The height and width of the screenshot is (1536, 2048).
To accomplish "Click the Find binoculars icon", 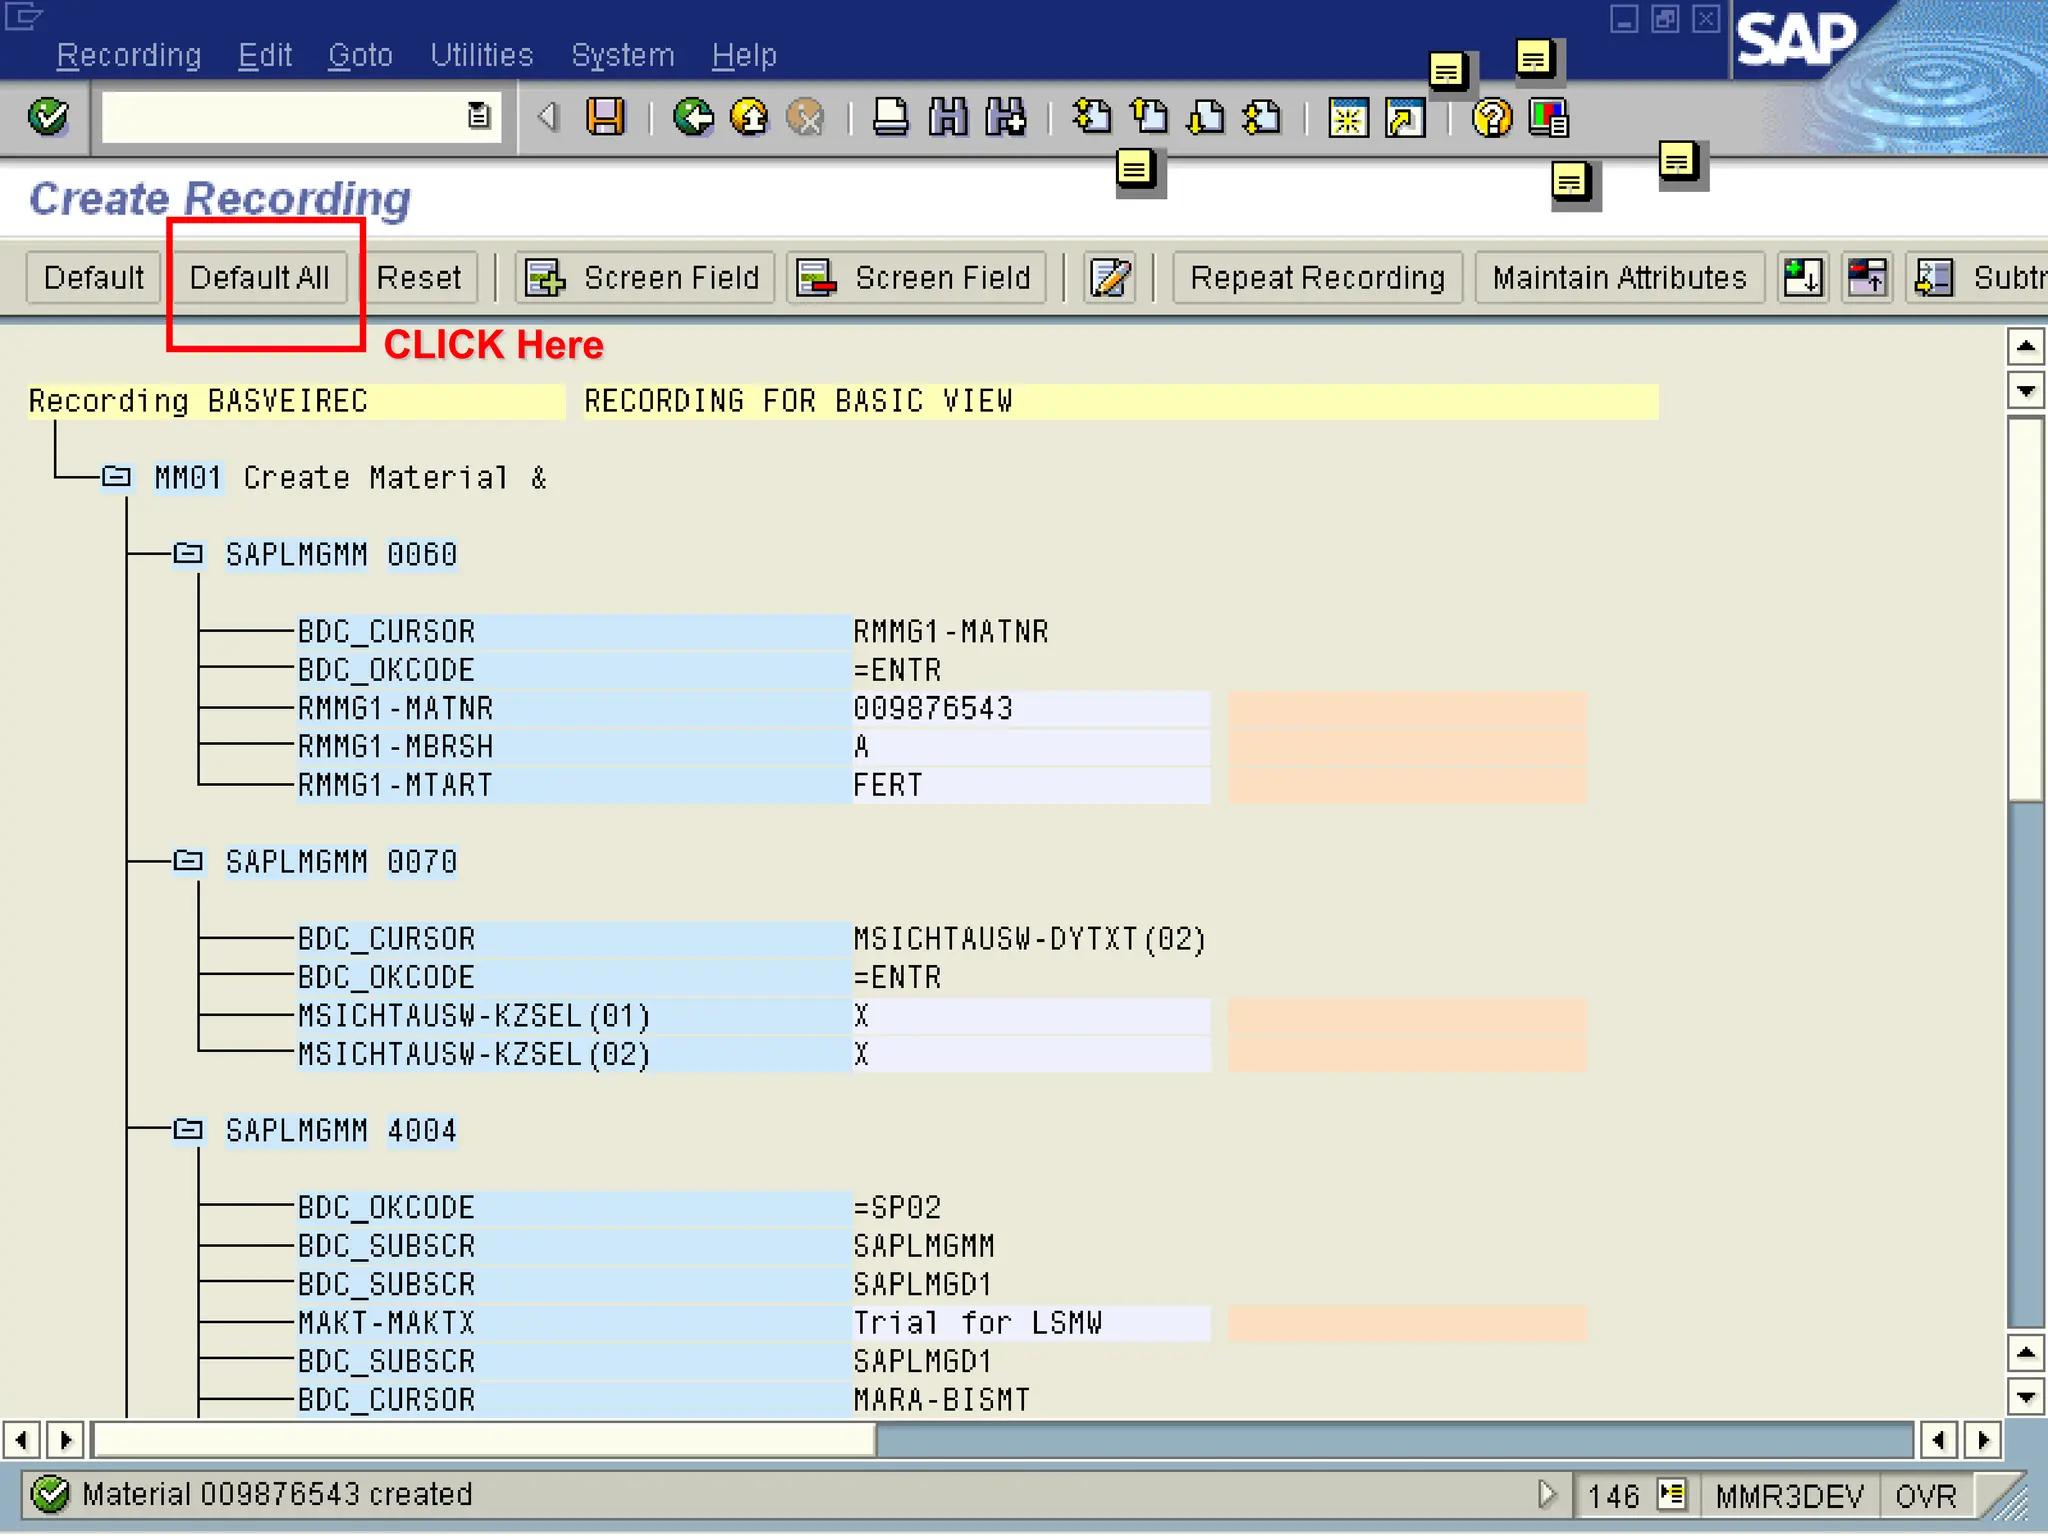I will tap(947, 117).
